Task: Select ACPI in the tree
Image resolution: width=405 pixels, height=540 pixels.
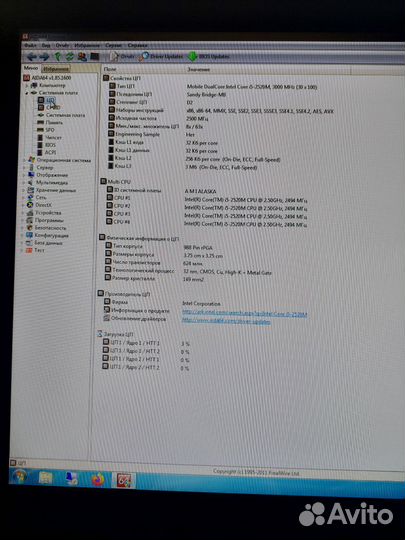Action: [47, 153]
